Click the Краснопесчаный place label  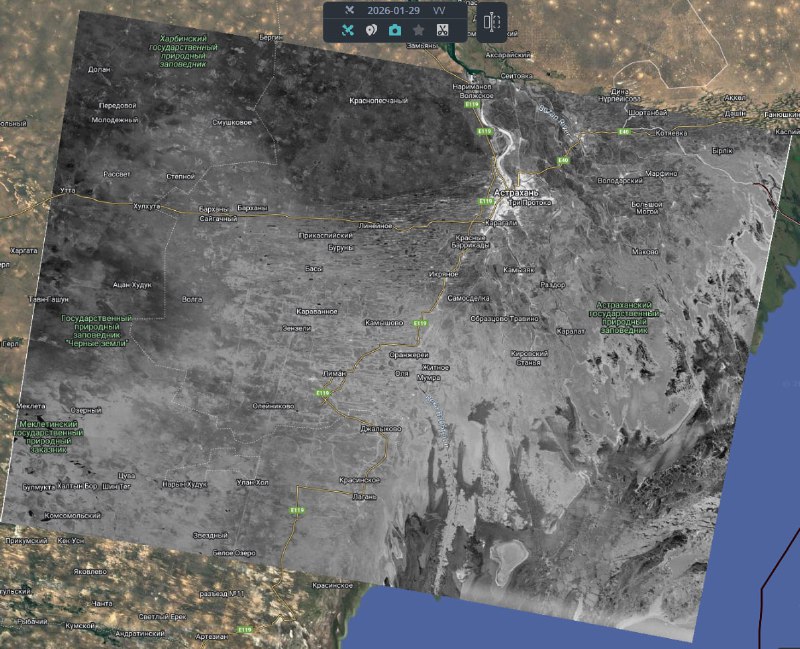(378, 101)
